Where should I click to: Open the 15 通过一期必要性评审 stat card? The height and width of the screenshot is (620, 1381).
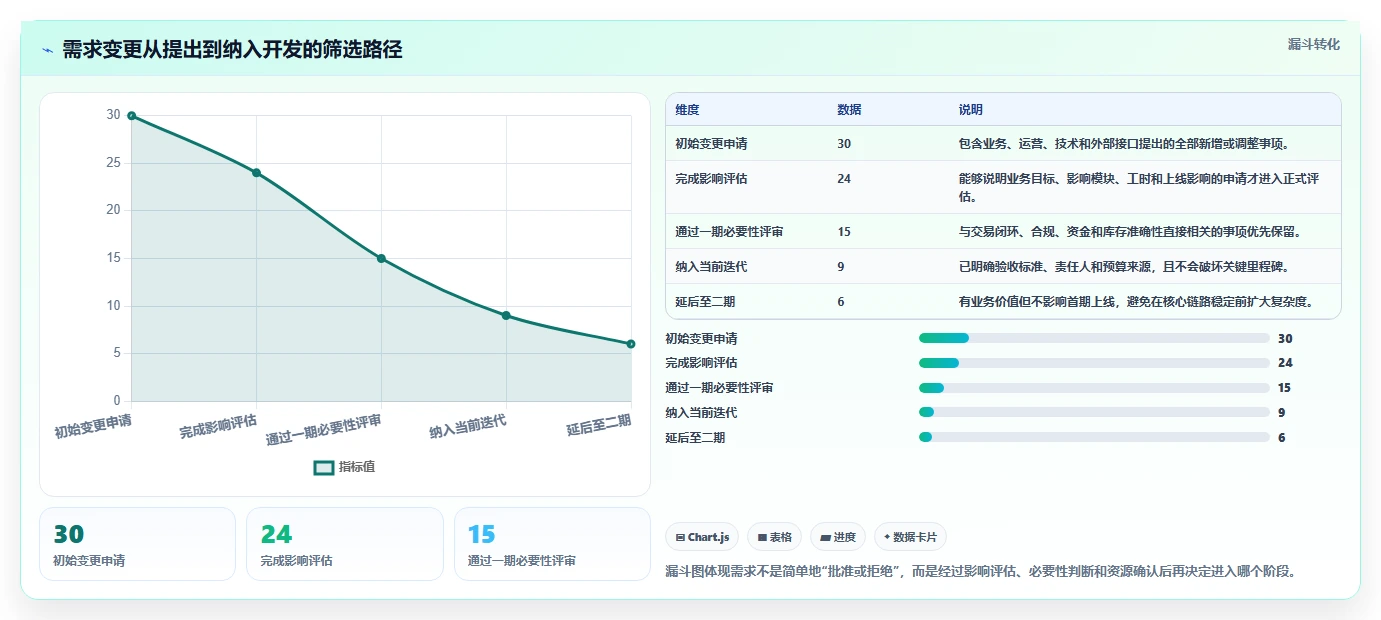coord(552,544)
